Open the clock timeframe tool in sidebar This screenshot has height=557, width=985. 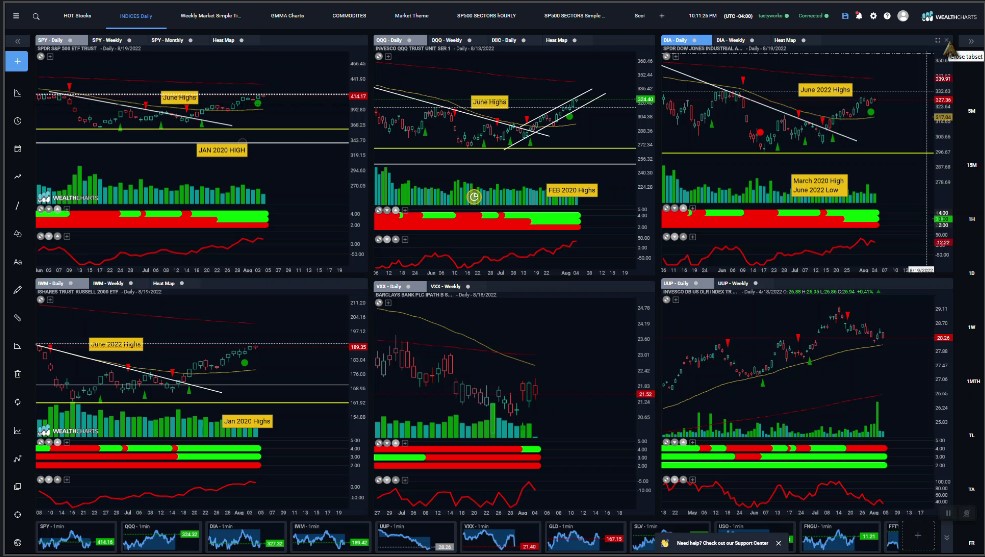(17, 121)
